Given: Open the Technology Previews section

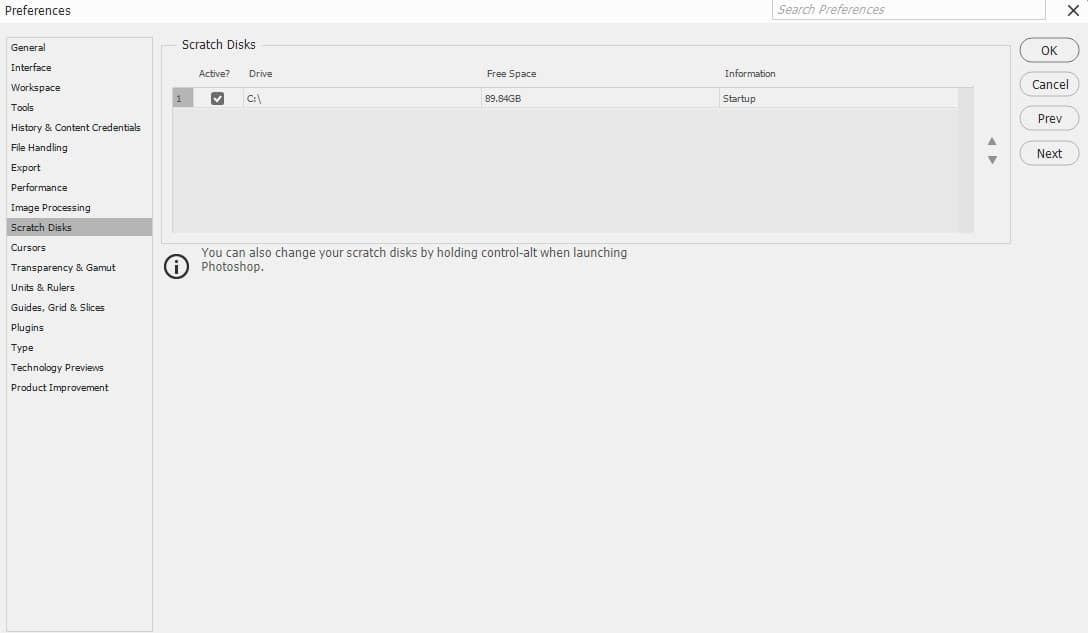Looking at the screenshot, I should pyautogui.click(x=57, y=367).
